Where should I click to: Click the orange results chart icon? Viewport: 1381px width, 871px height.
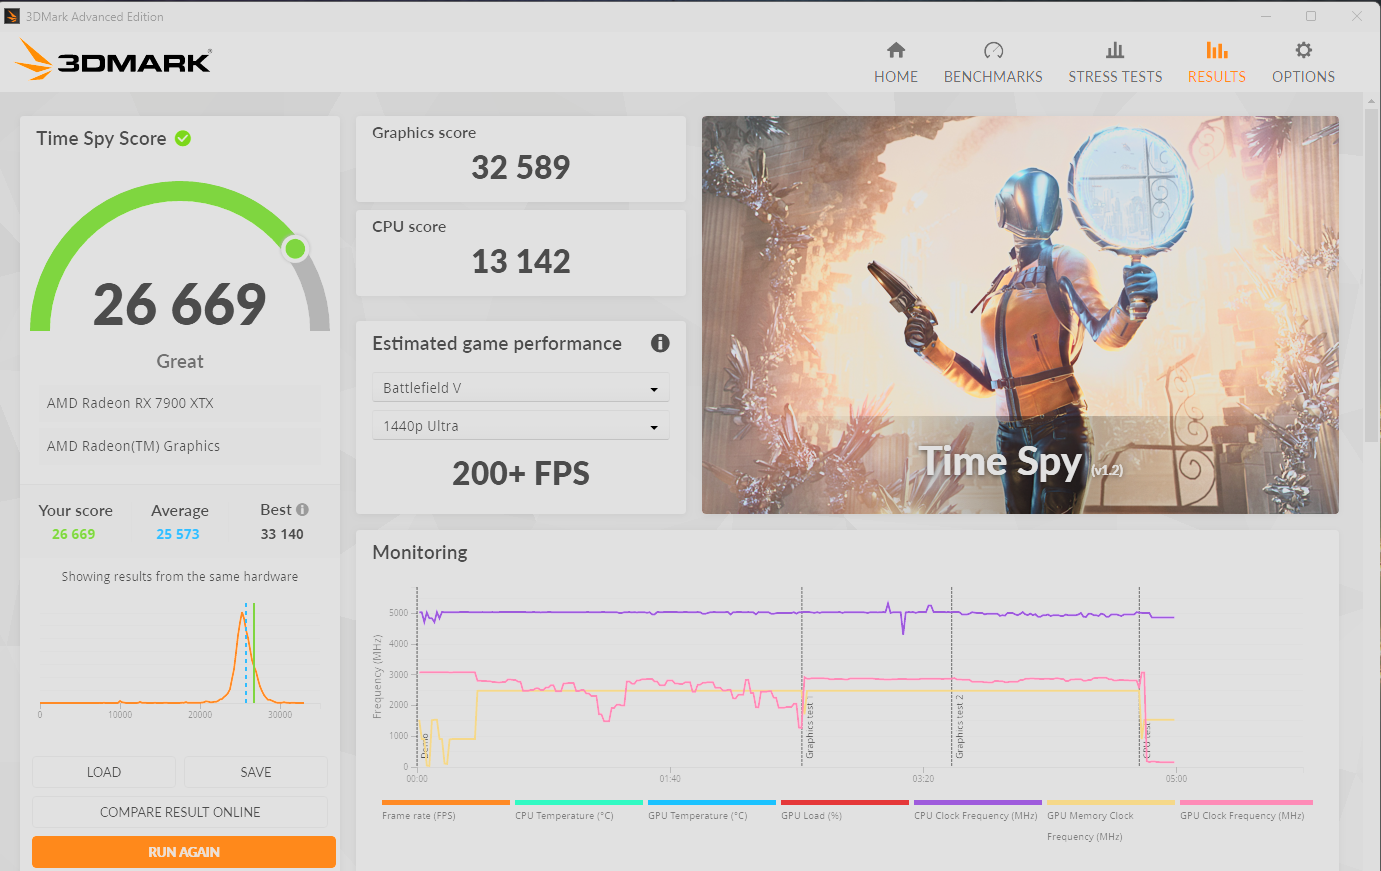(1217, 50)
